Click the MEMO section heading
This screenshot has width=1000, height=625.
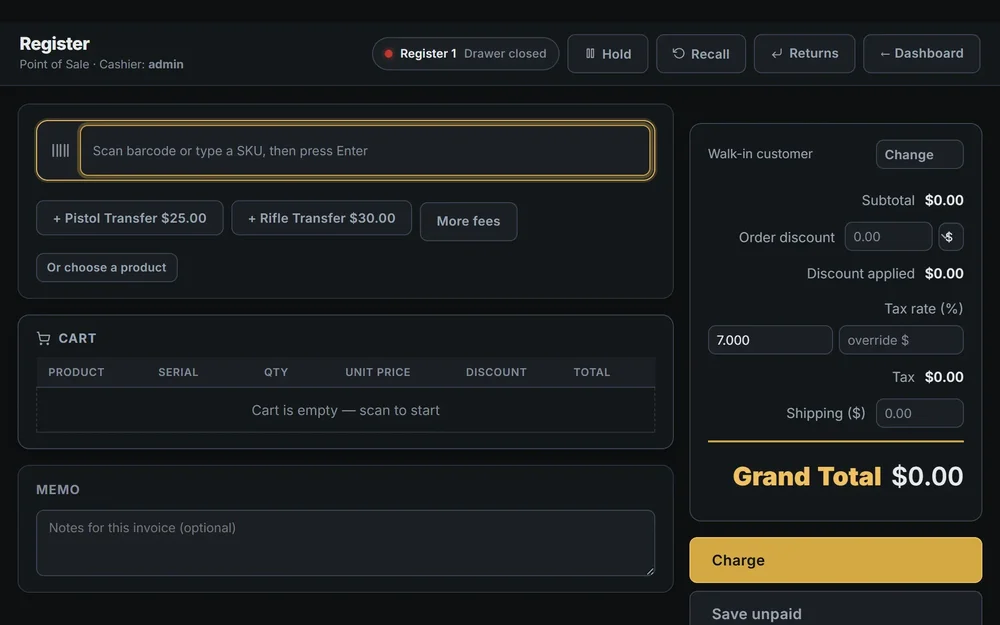58,490
